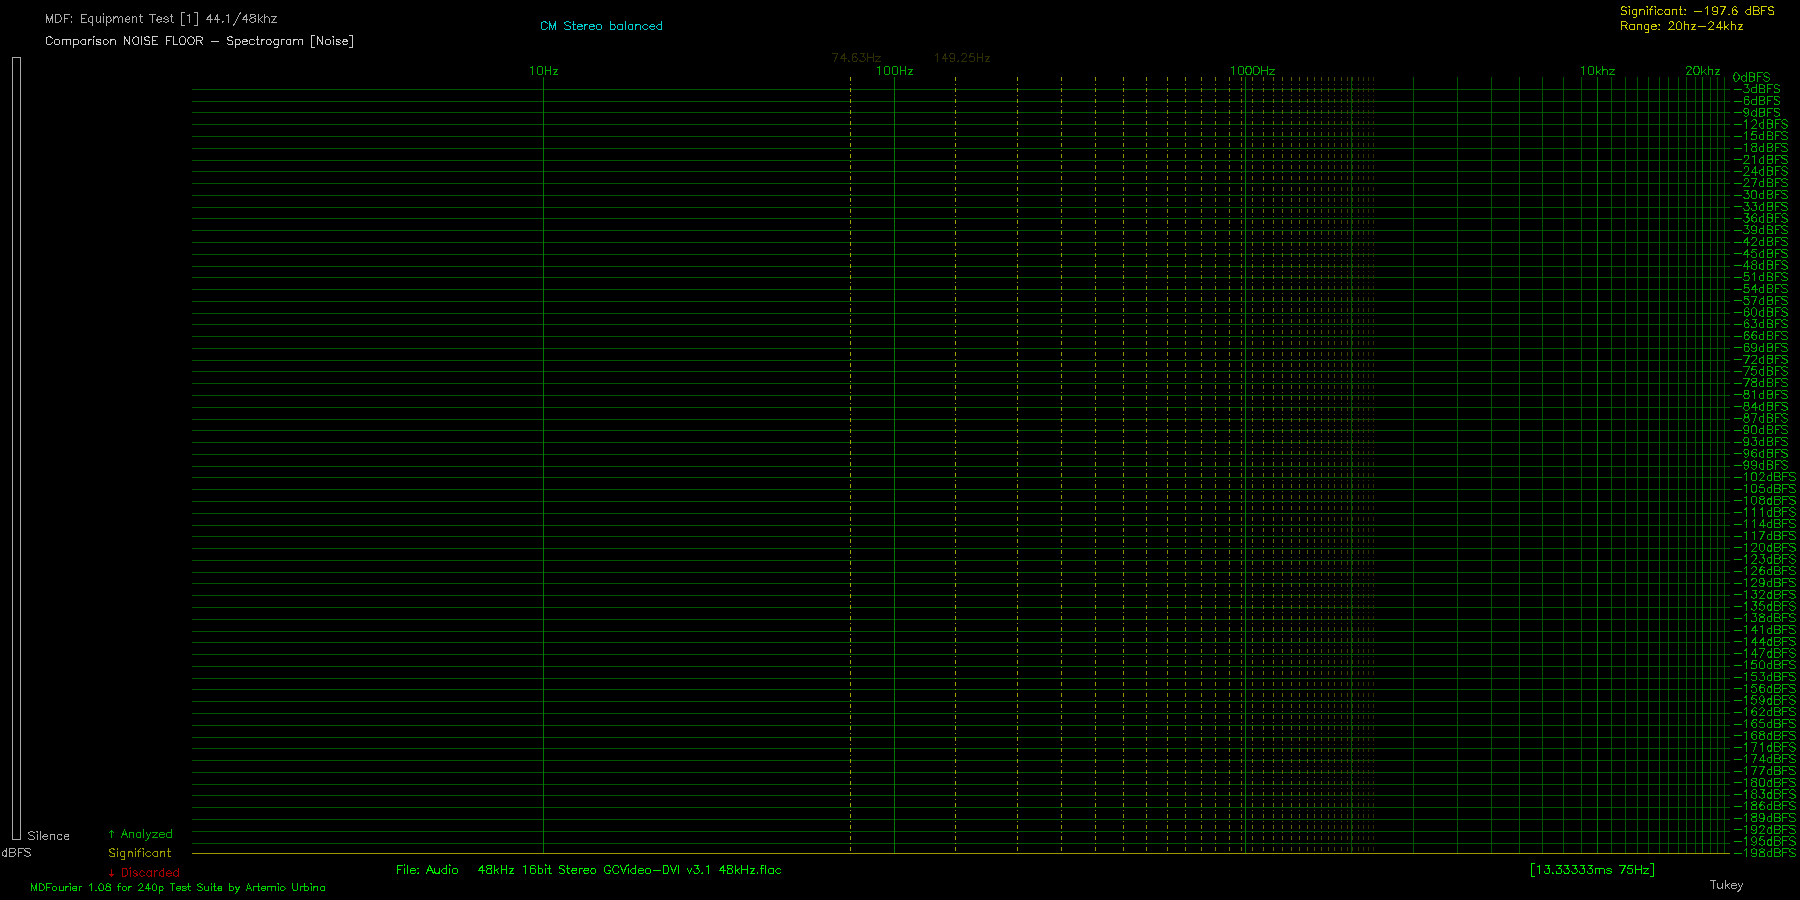This screenshot has height=900, width=1800.
Task: Select the "MDFourier 1.08 for 240p Test Suite" credit
Action: 127,888
